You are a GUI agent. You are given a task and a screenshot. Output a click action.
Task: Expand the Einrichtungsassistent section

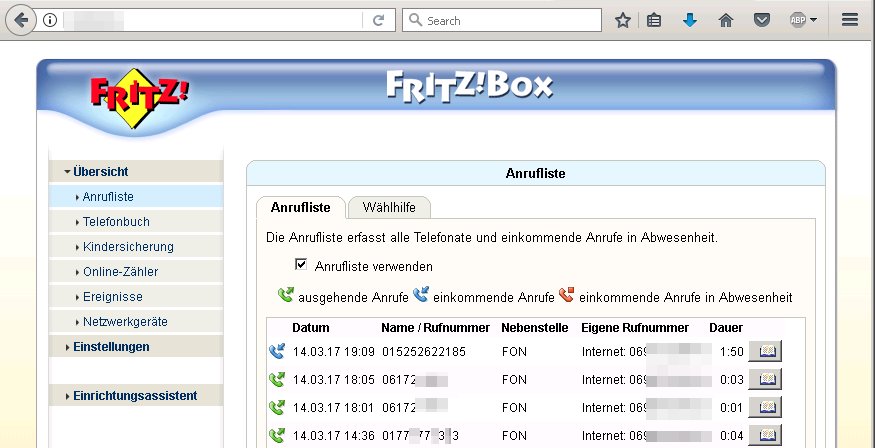136,396
